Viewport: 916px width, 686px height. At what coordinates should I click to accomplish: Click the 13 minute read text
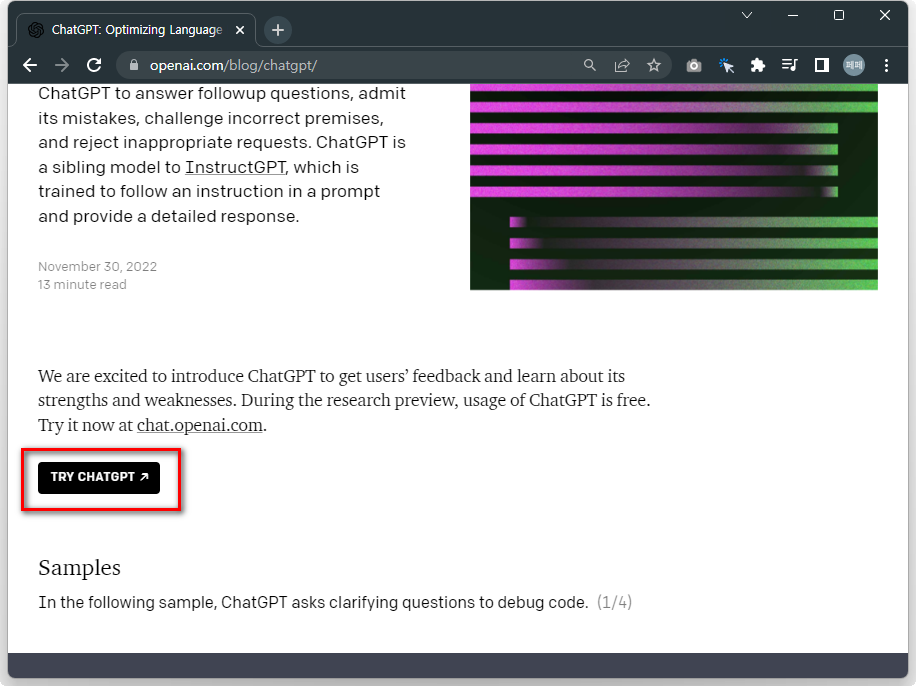(82, 285)
